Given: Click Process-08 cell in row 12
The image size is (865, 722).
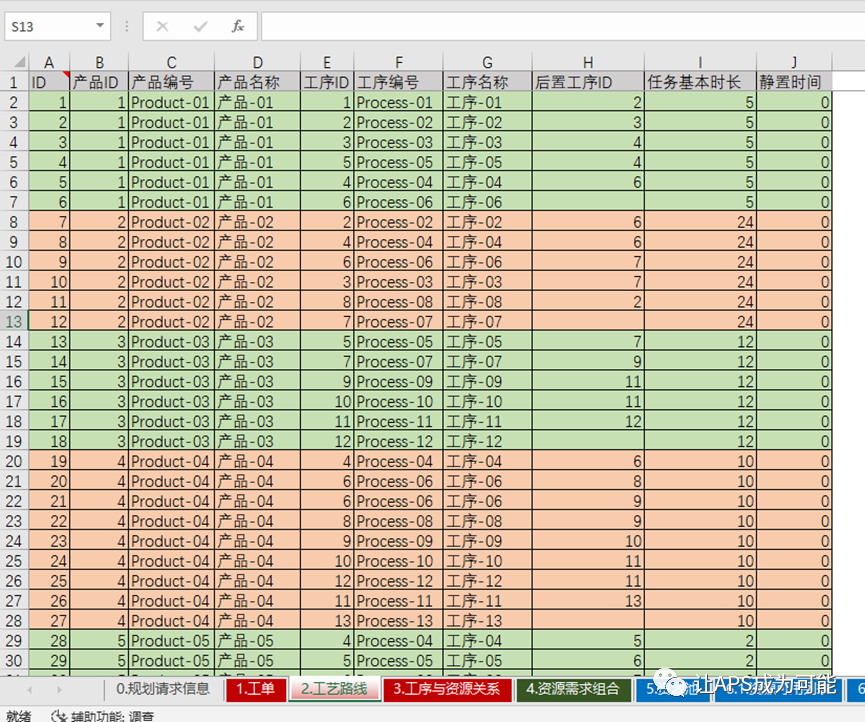Looking at the screenshot, I should pos(399,302).
